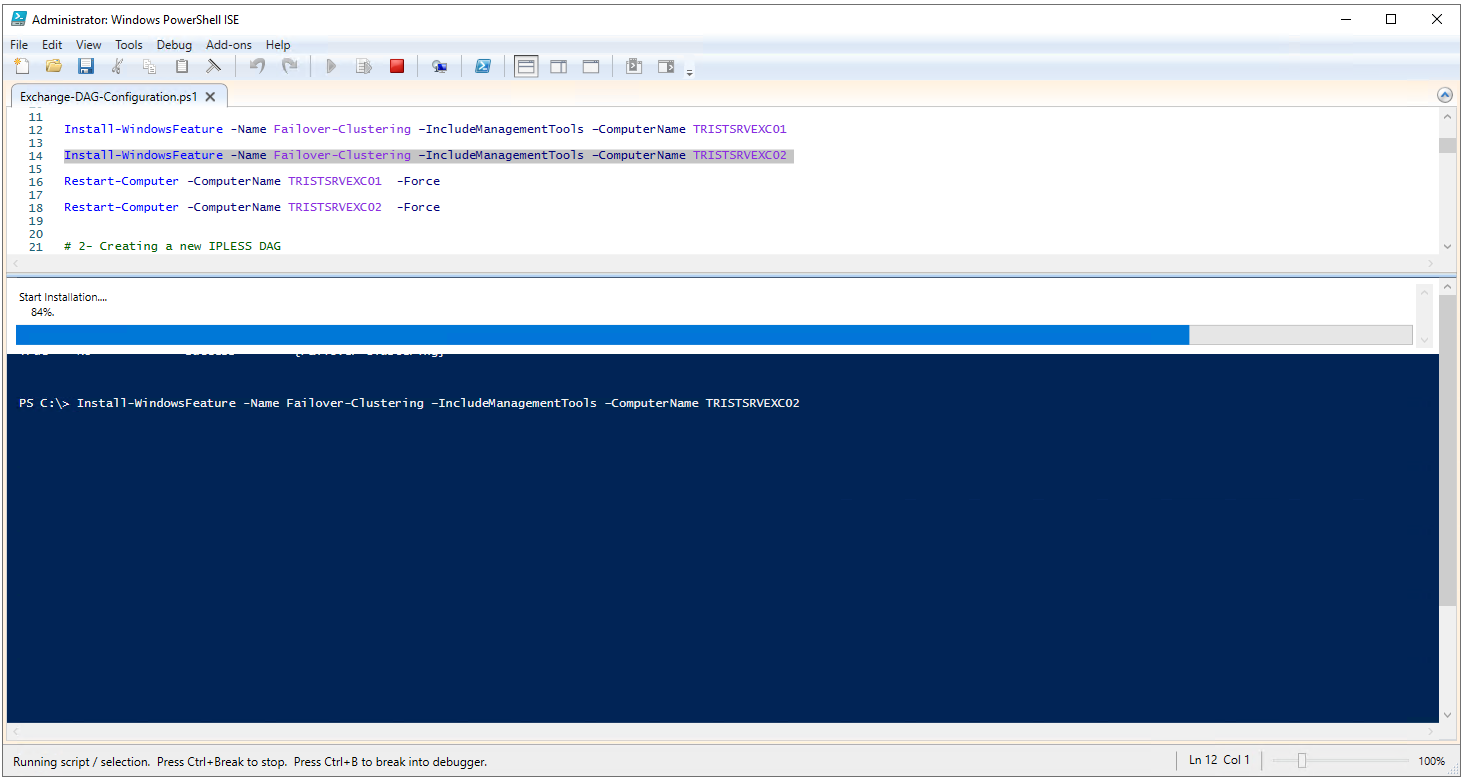The image size is (1461, 777).
Task: Open the Tools menu
Action: click(x=129, y=45)
